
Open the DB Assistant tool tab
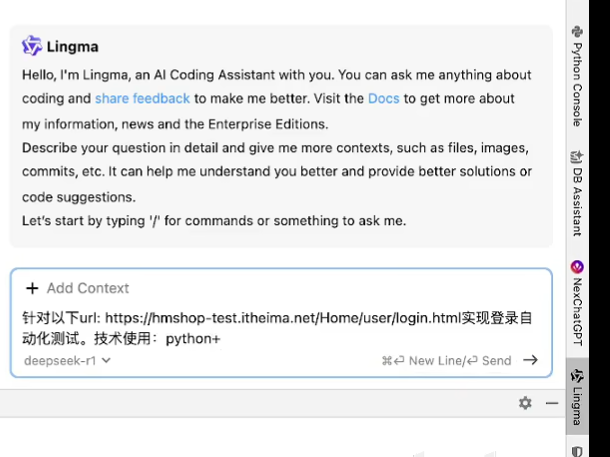click(x=577, y=200)
